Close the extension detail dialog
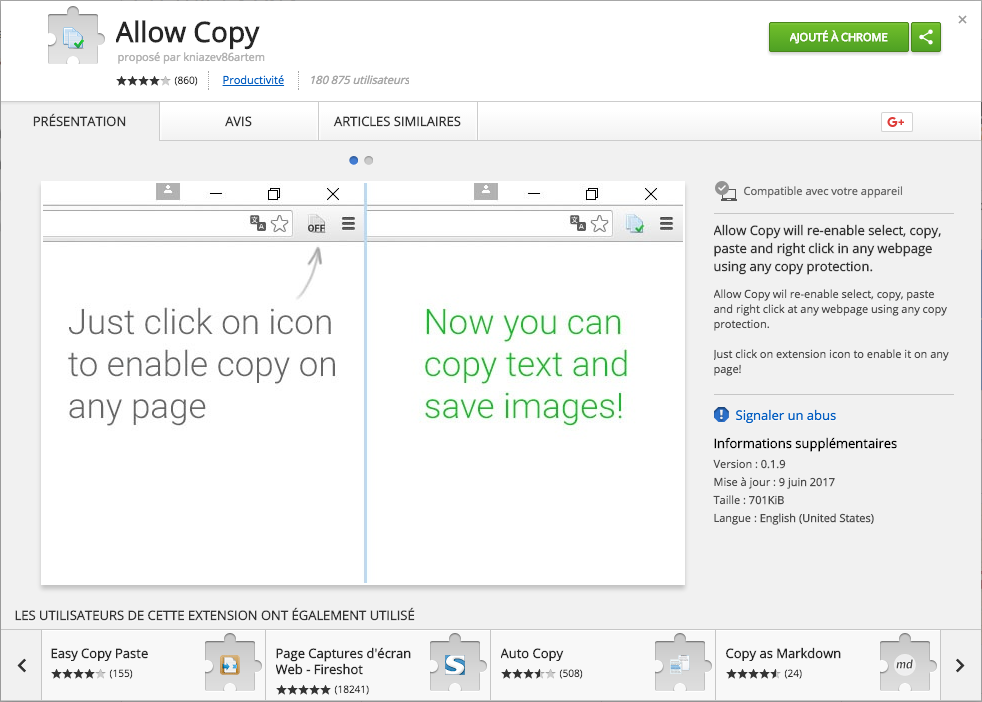This screenshot has width=982, height=702. point(963,20)
